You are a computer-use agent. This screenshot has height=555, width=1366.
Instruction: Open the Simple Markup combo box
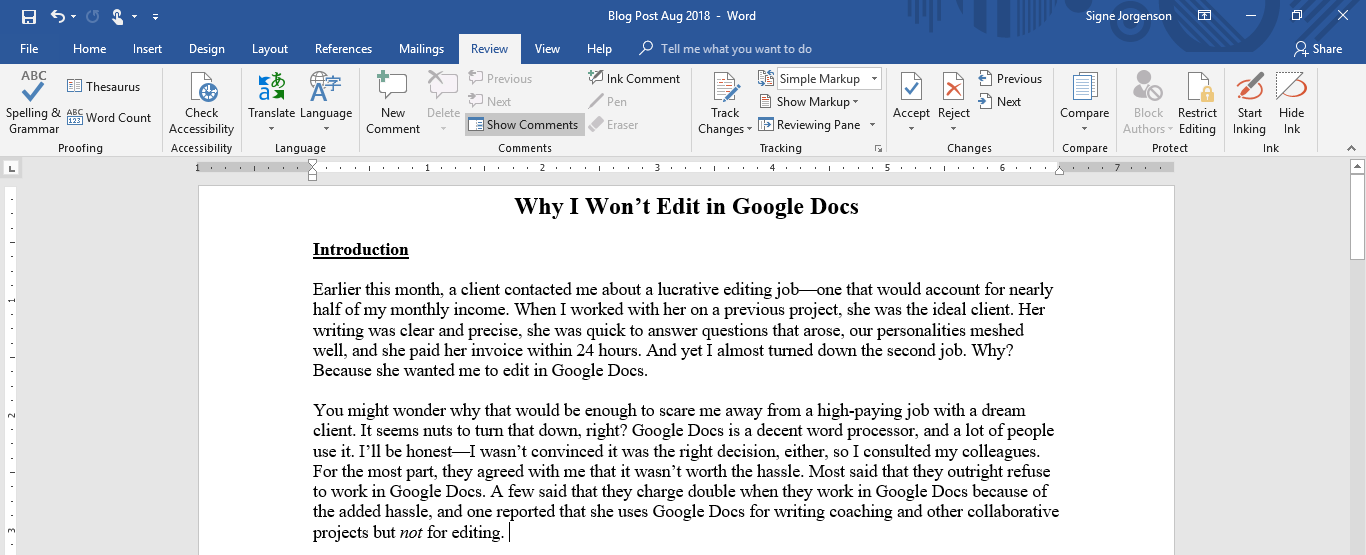tap(829, 79)
